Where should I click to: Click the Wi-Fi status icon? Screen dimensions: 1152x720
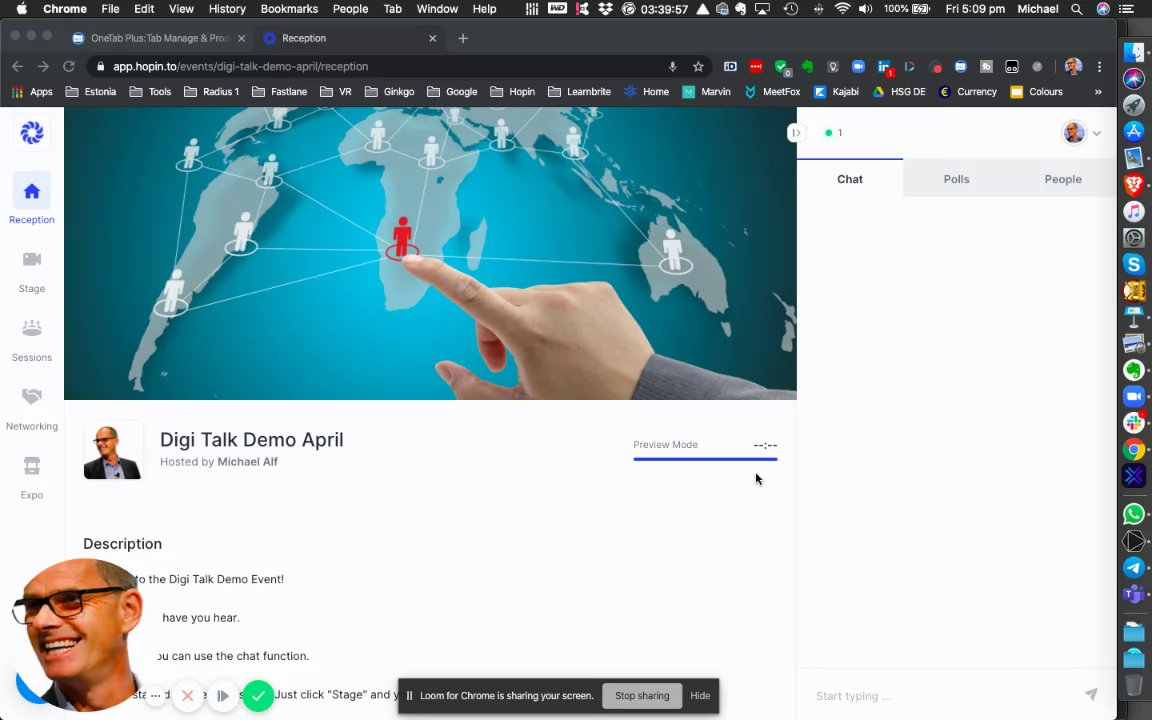842,9
